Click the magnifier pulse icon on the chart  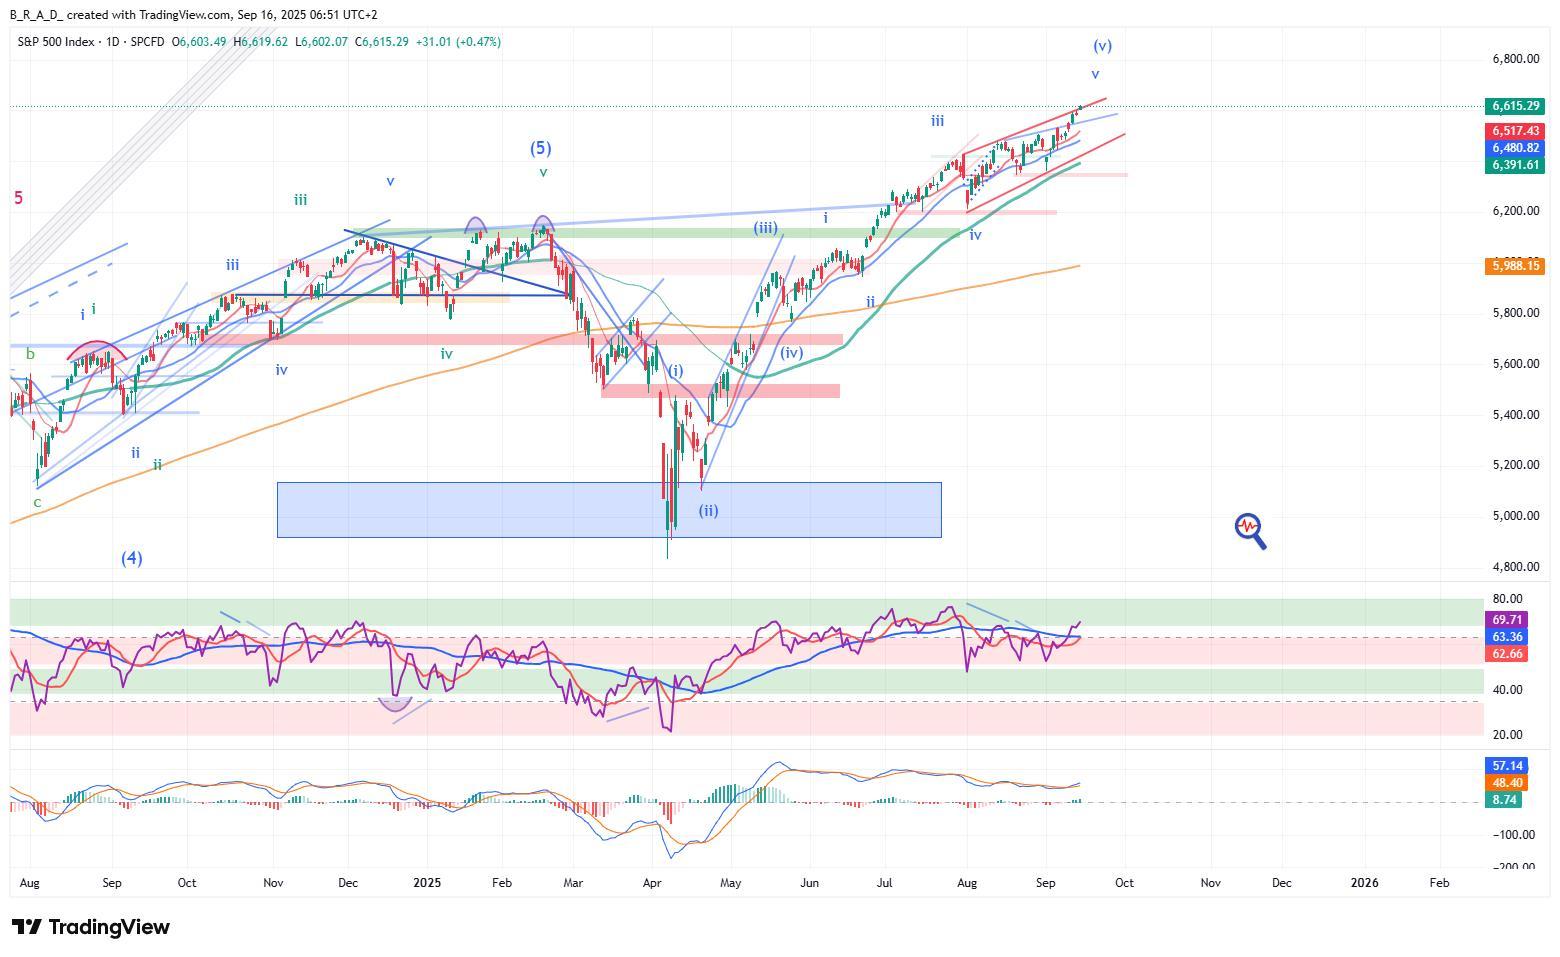[x=1250, y=531]
